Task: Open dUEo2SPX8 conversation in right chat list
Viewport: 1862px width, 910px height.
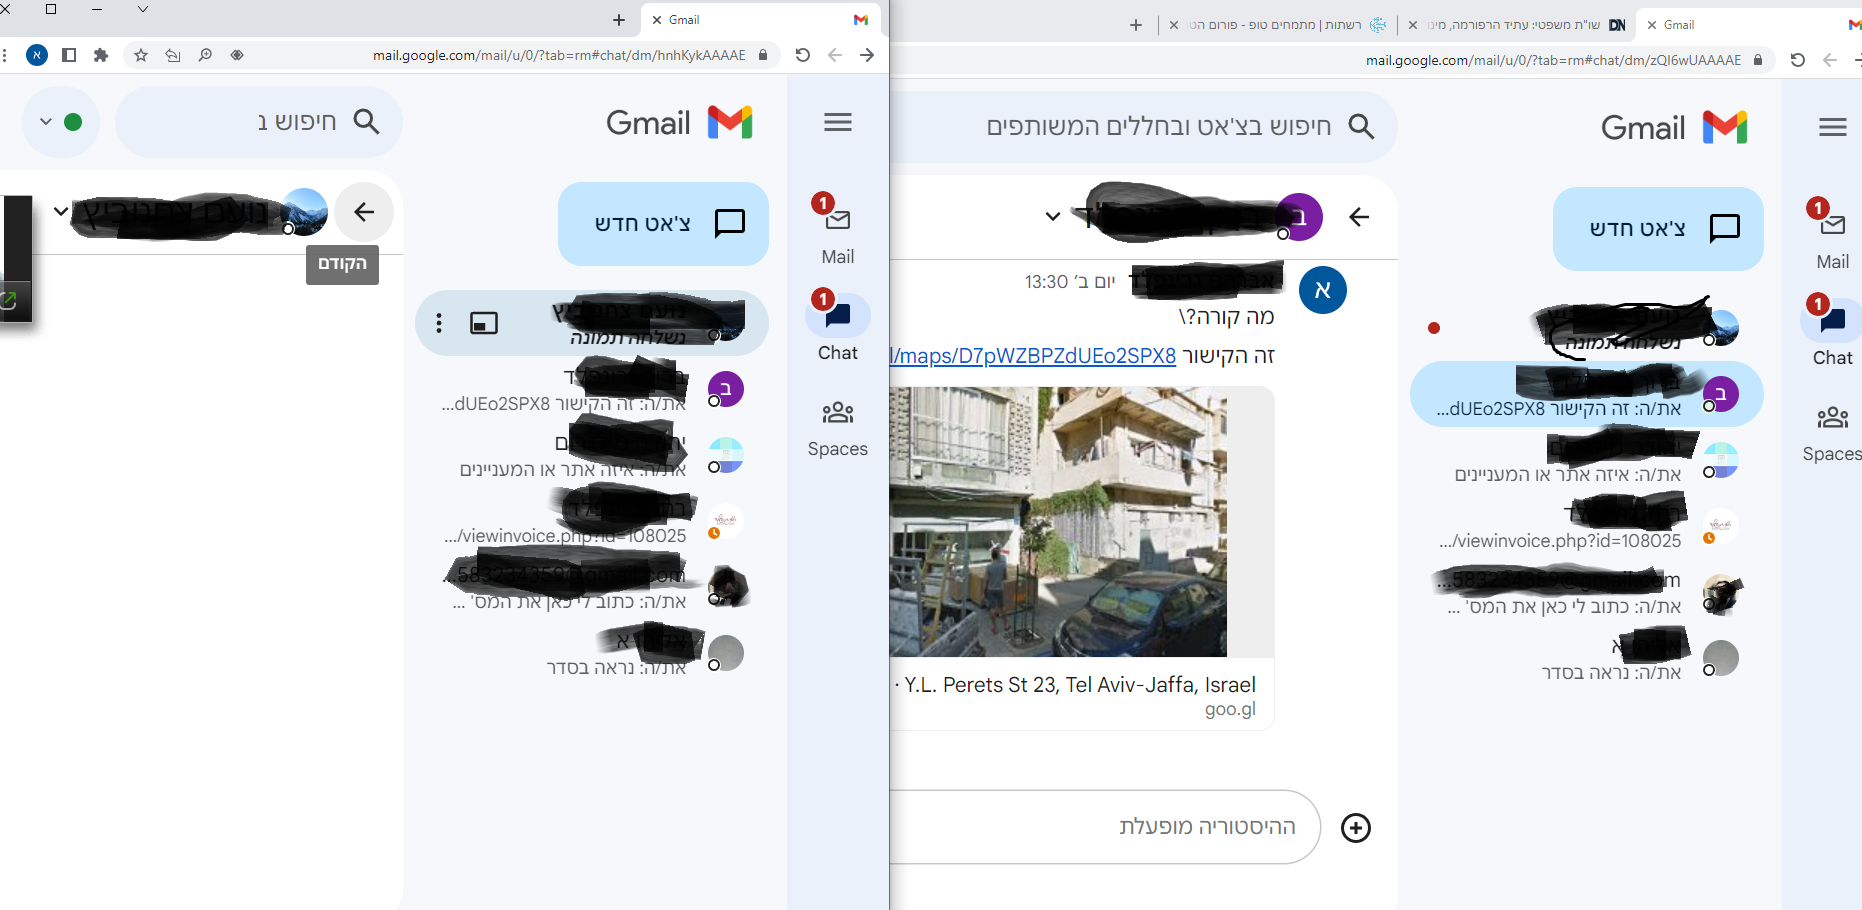Action: pyautogui.click(x=1586, y=394)
